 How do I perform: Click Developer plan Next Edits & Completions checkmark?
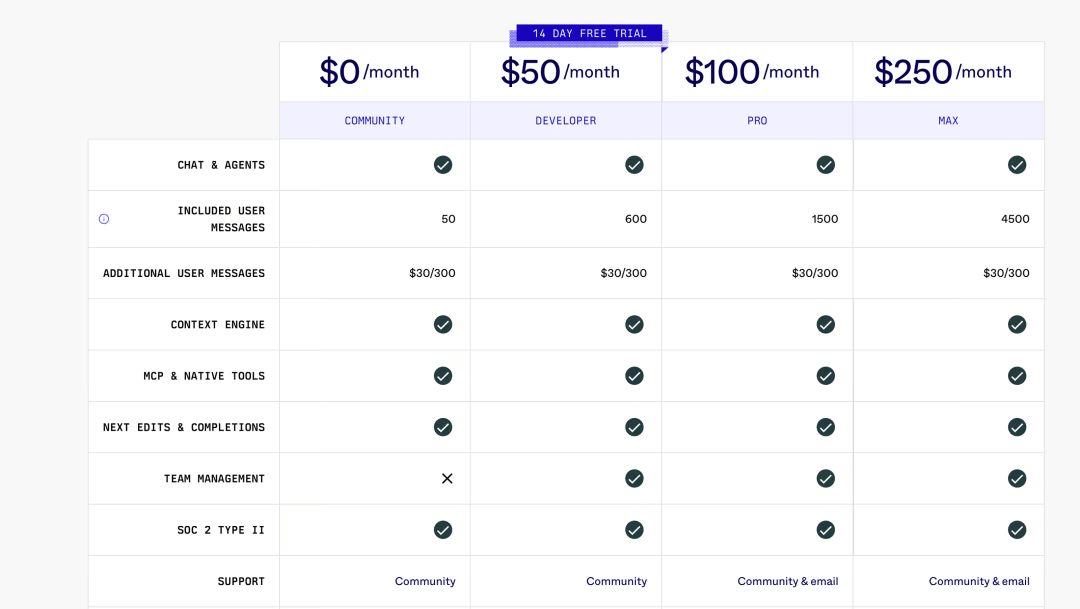[x=634, y=427]
